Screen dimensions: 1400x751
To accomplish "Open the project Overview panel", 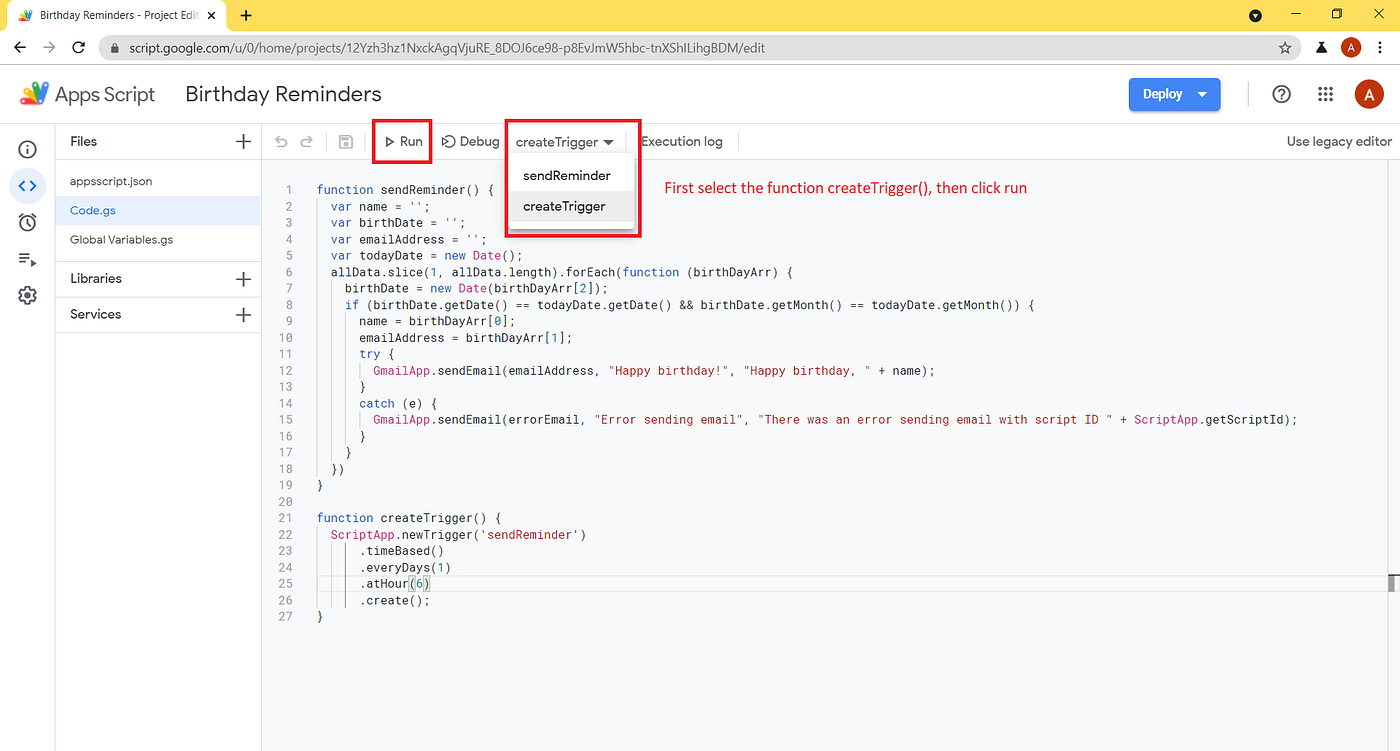I will click(x=27, y=148).
